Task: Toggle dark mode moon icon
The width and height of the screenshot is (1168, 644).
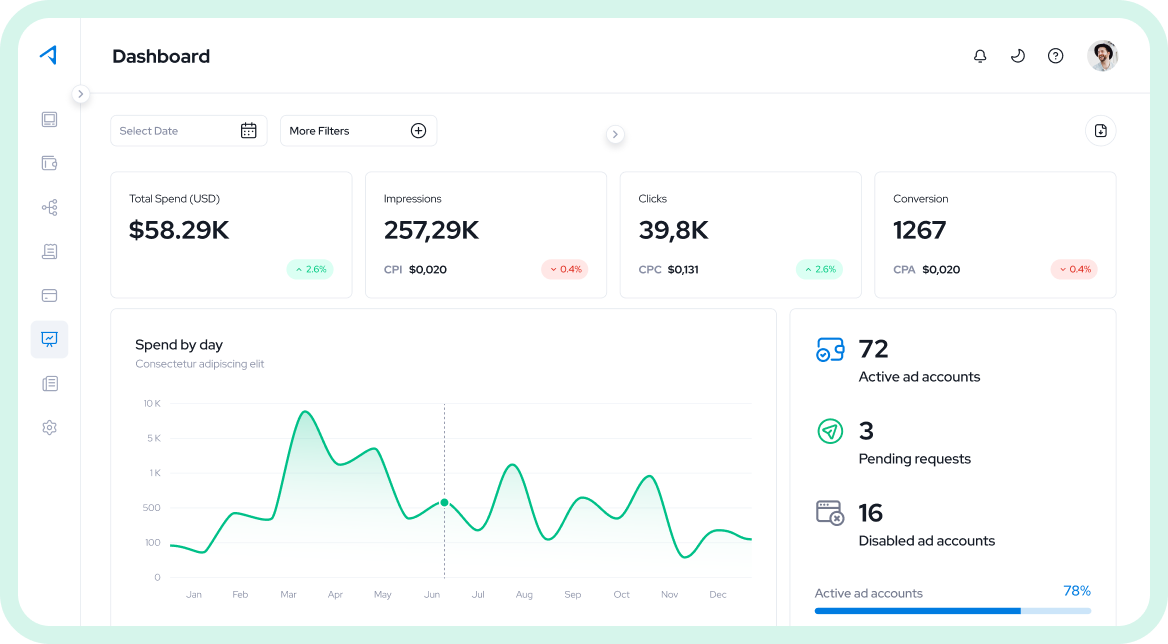Action: tap(1018, 56)
